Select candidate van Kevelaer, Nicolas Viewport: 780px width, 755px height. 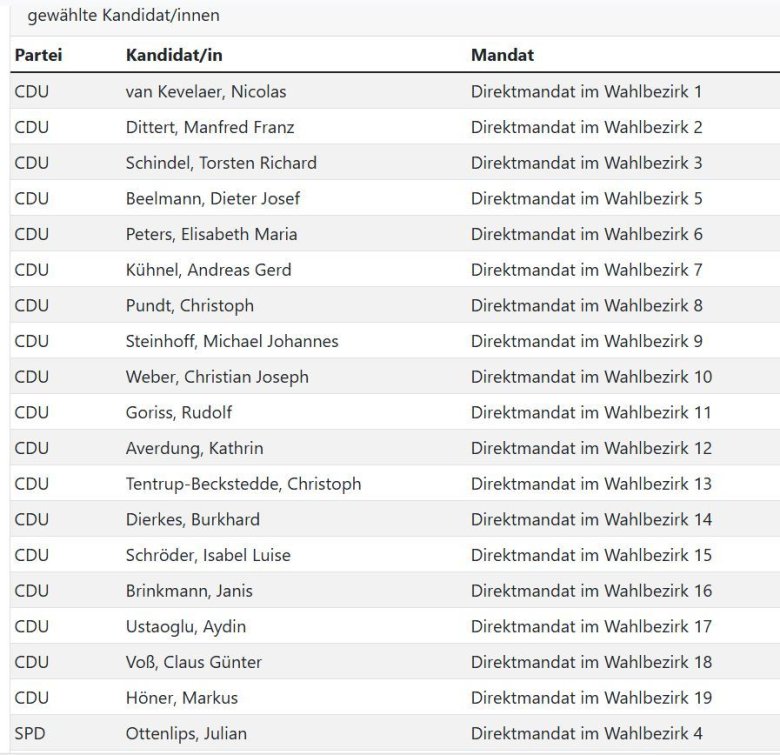coord(206,92)
